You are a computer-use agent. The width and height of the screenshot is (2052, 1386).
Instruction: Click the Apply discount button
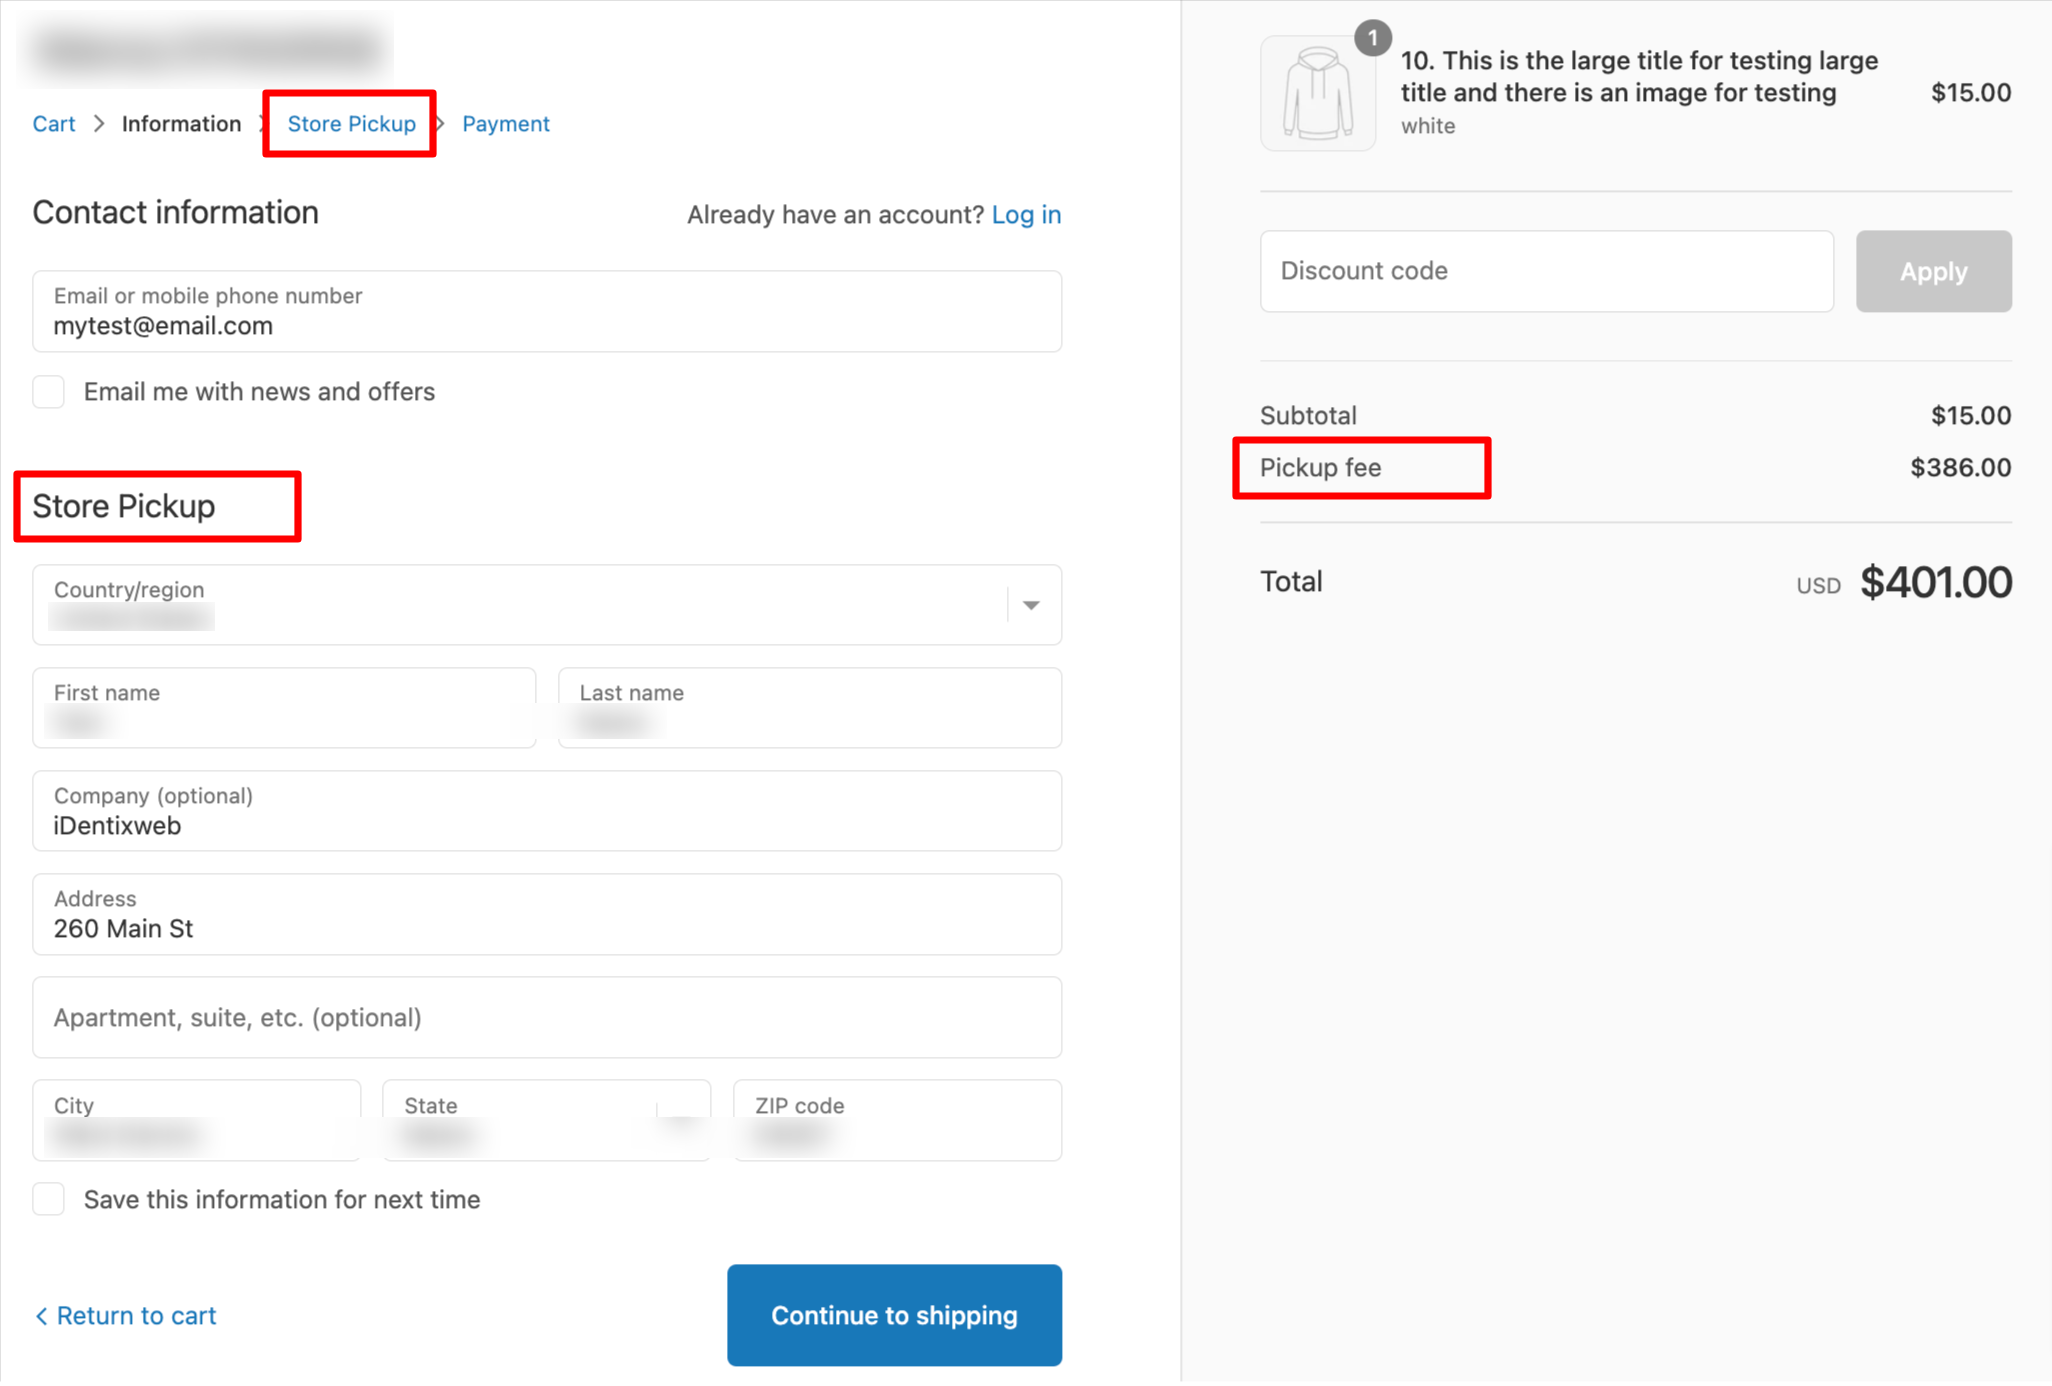(1932, 272)
